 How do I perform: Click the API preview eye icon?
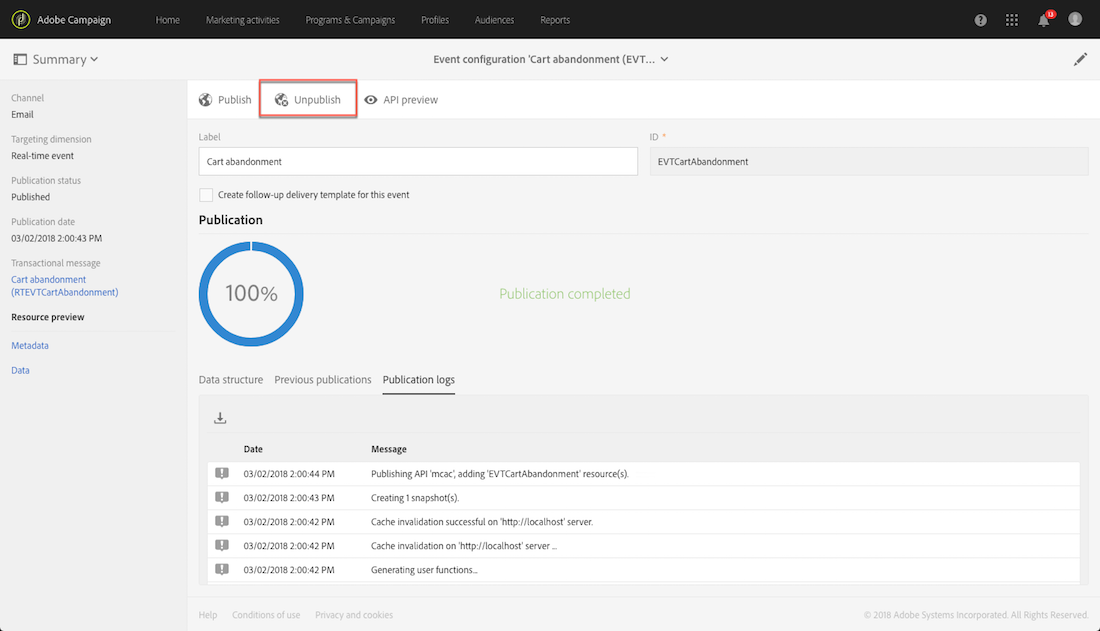(x=371, y=100)
